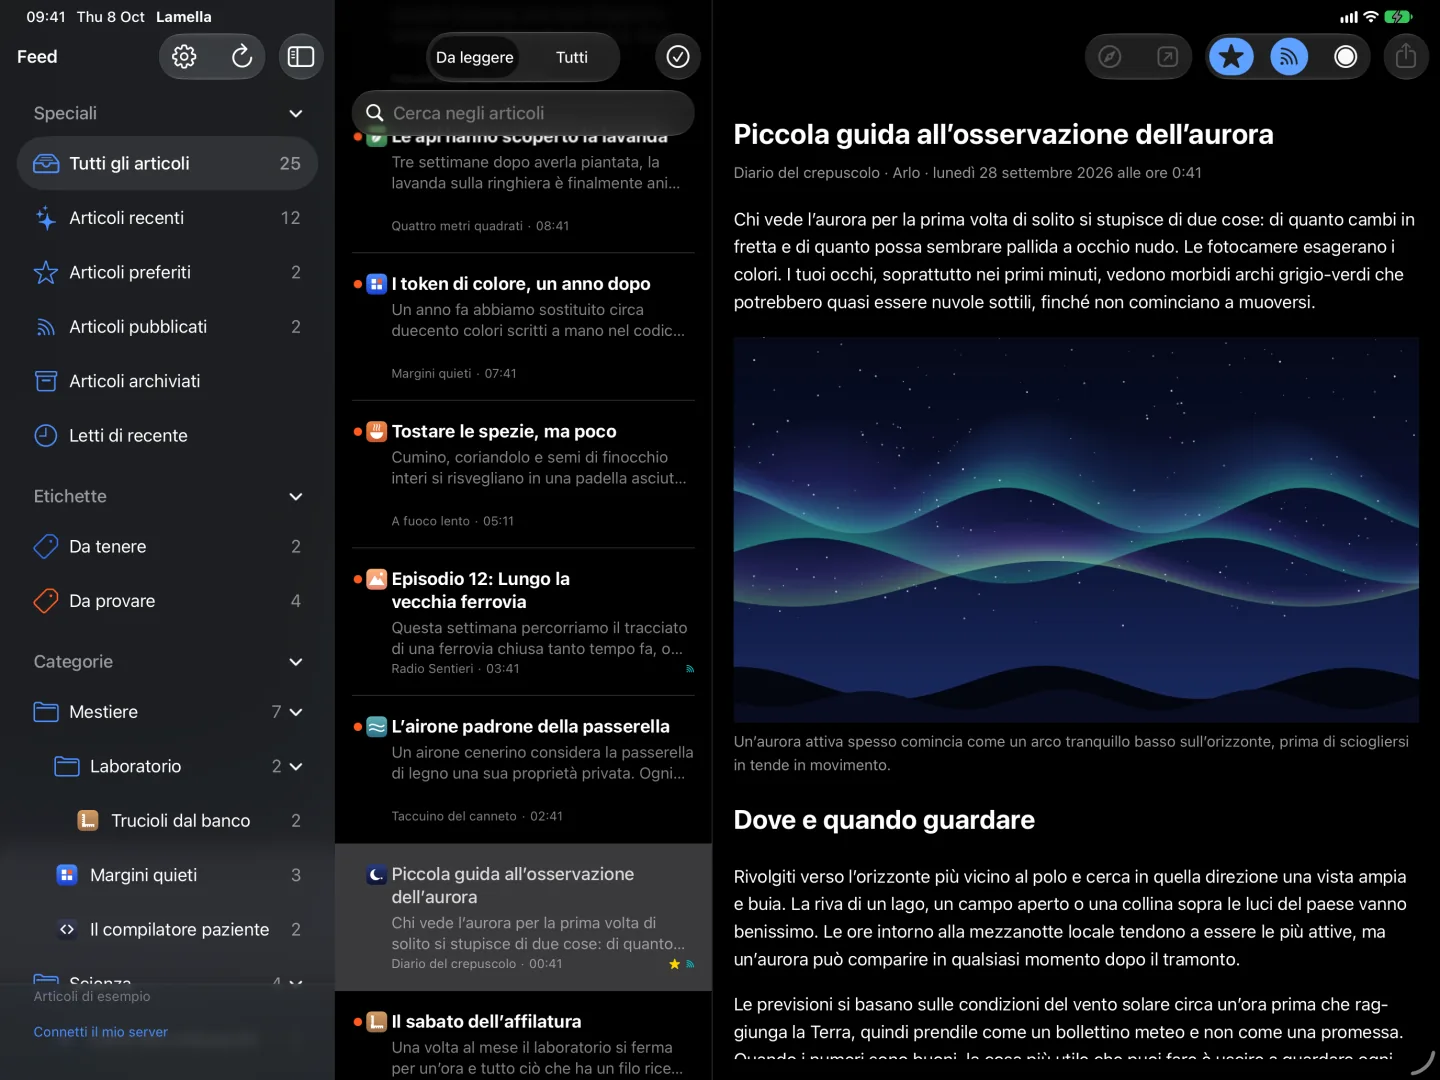1440x1080 pixels.
Task: Open external link arrow icon
Action: click(1167, 57)
